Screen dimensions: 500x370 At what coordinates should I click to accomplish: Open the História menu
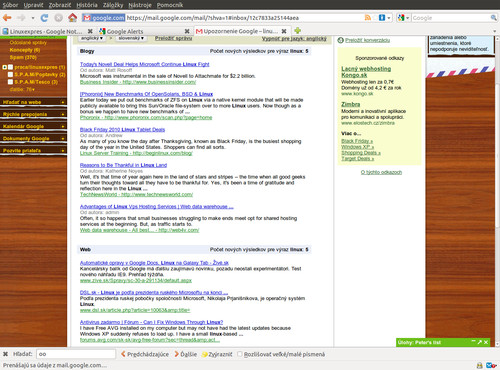87,5
